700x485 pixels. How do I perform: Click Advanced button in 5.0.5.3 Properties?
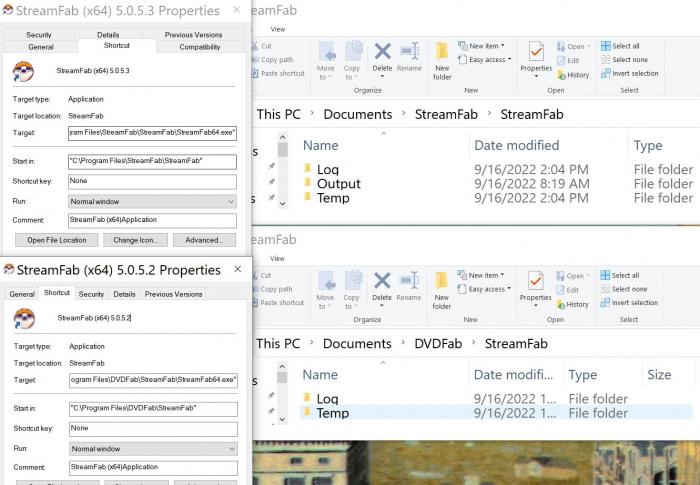click(x=204, y=240)
